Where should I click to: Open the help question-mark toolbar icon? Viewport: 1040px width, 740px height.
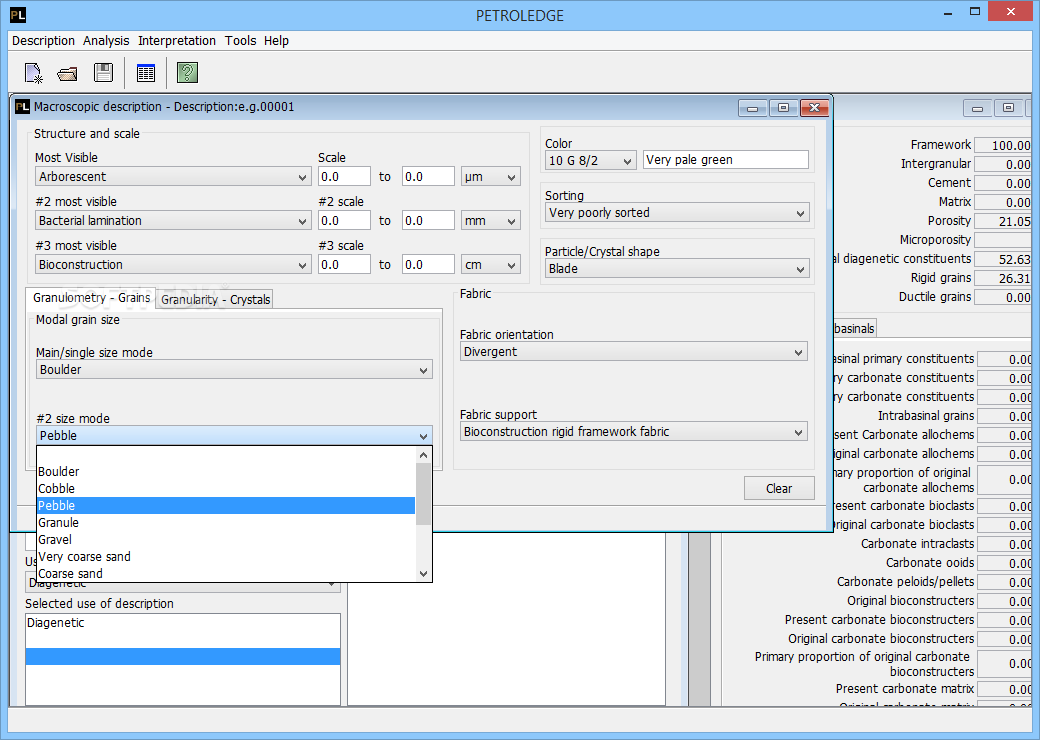[188, 72]
